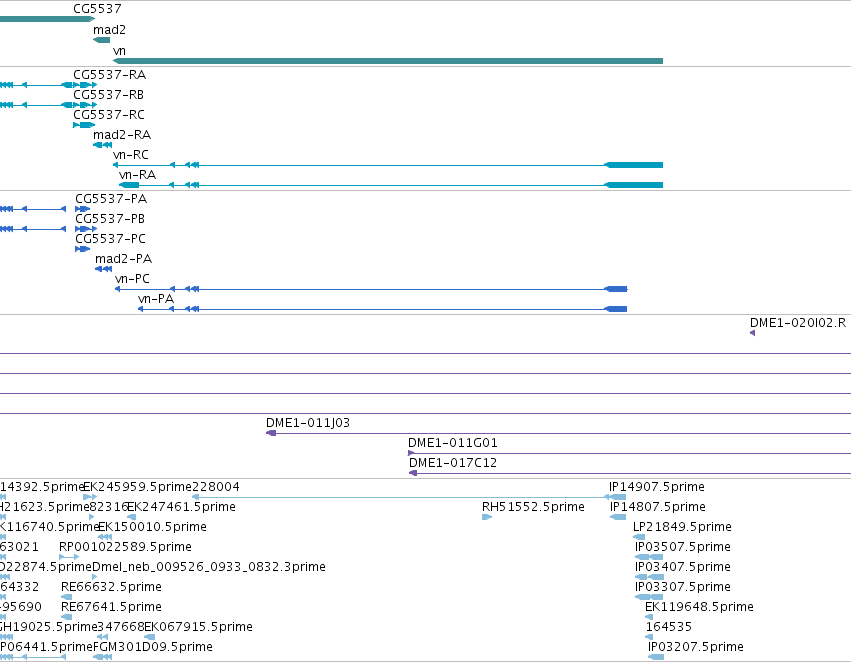
Task: Click the EK150010.5prime EST label
Action: 152,527
